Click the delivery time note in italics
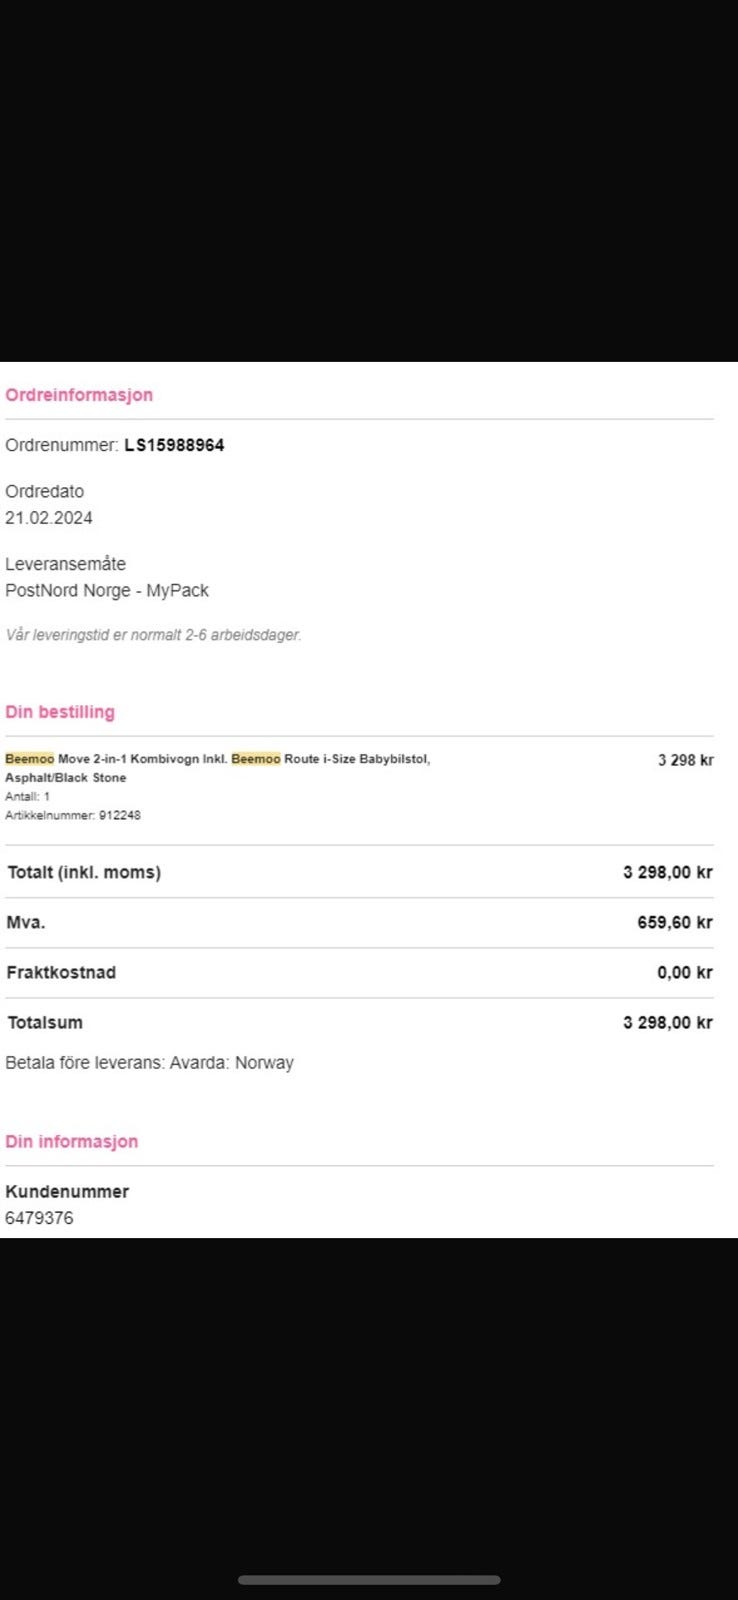 (153, 635)
